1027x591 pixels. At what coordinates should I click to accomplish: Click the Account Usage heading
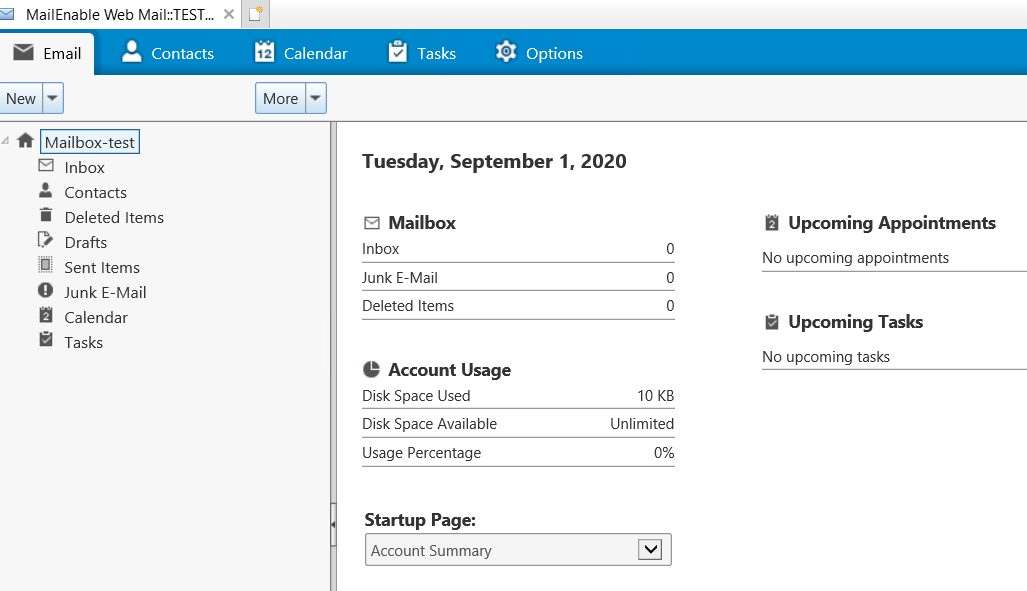[449, 370]
